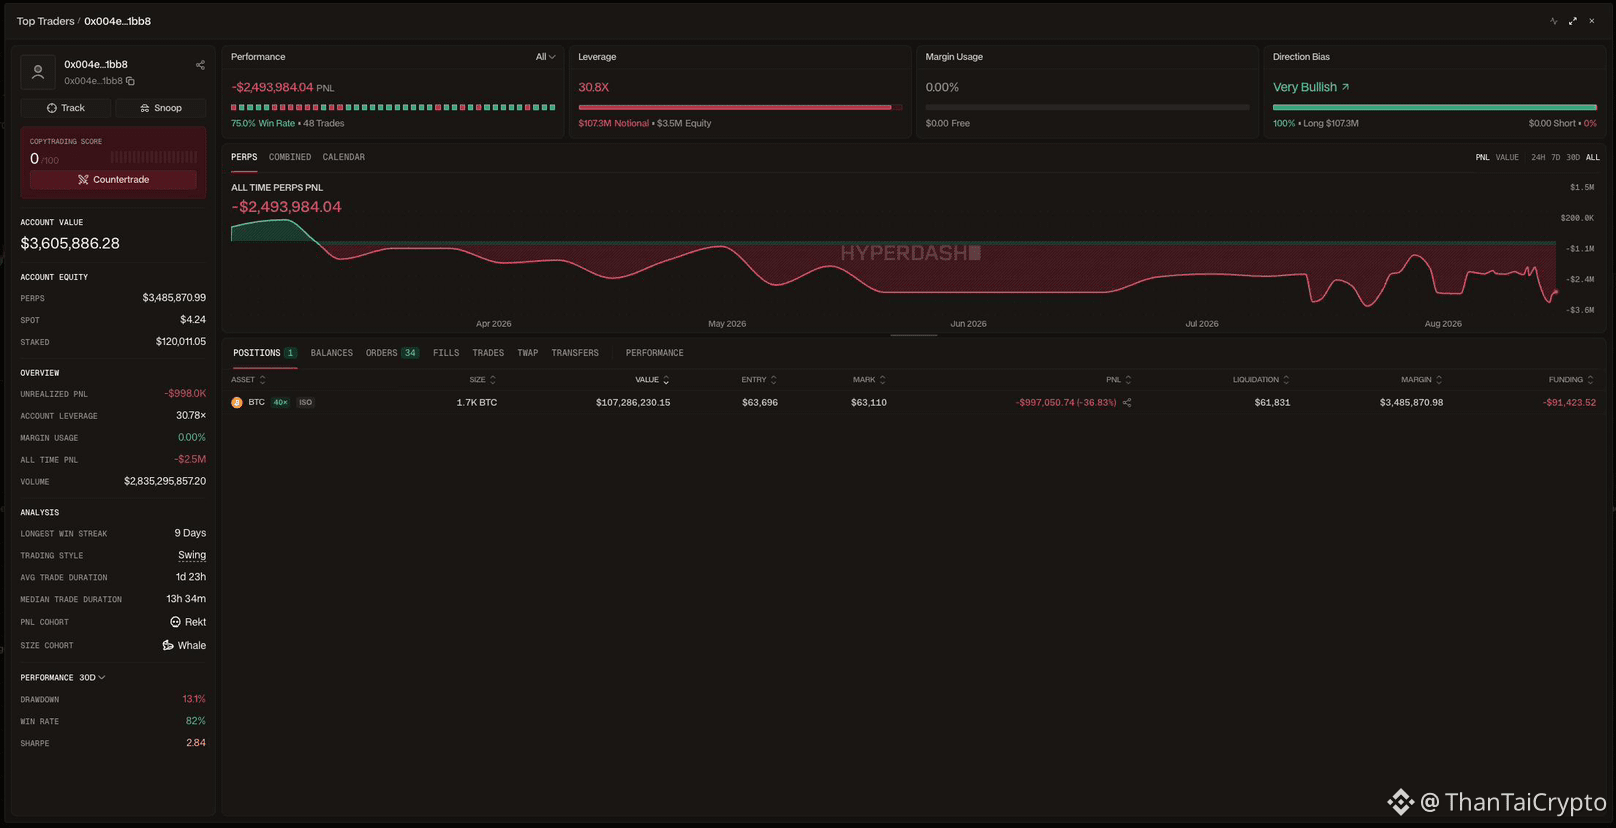This screenshot has width=1616, height=828.
Task: Expand the Performance 30D dropdown
Action: tap(92, 678)
